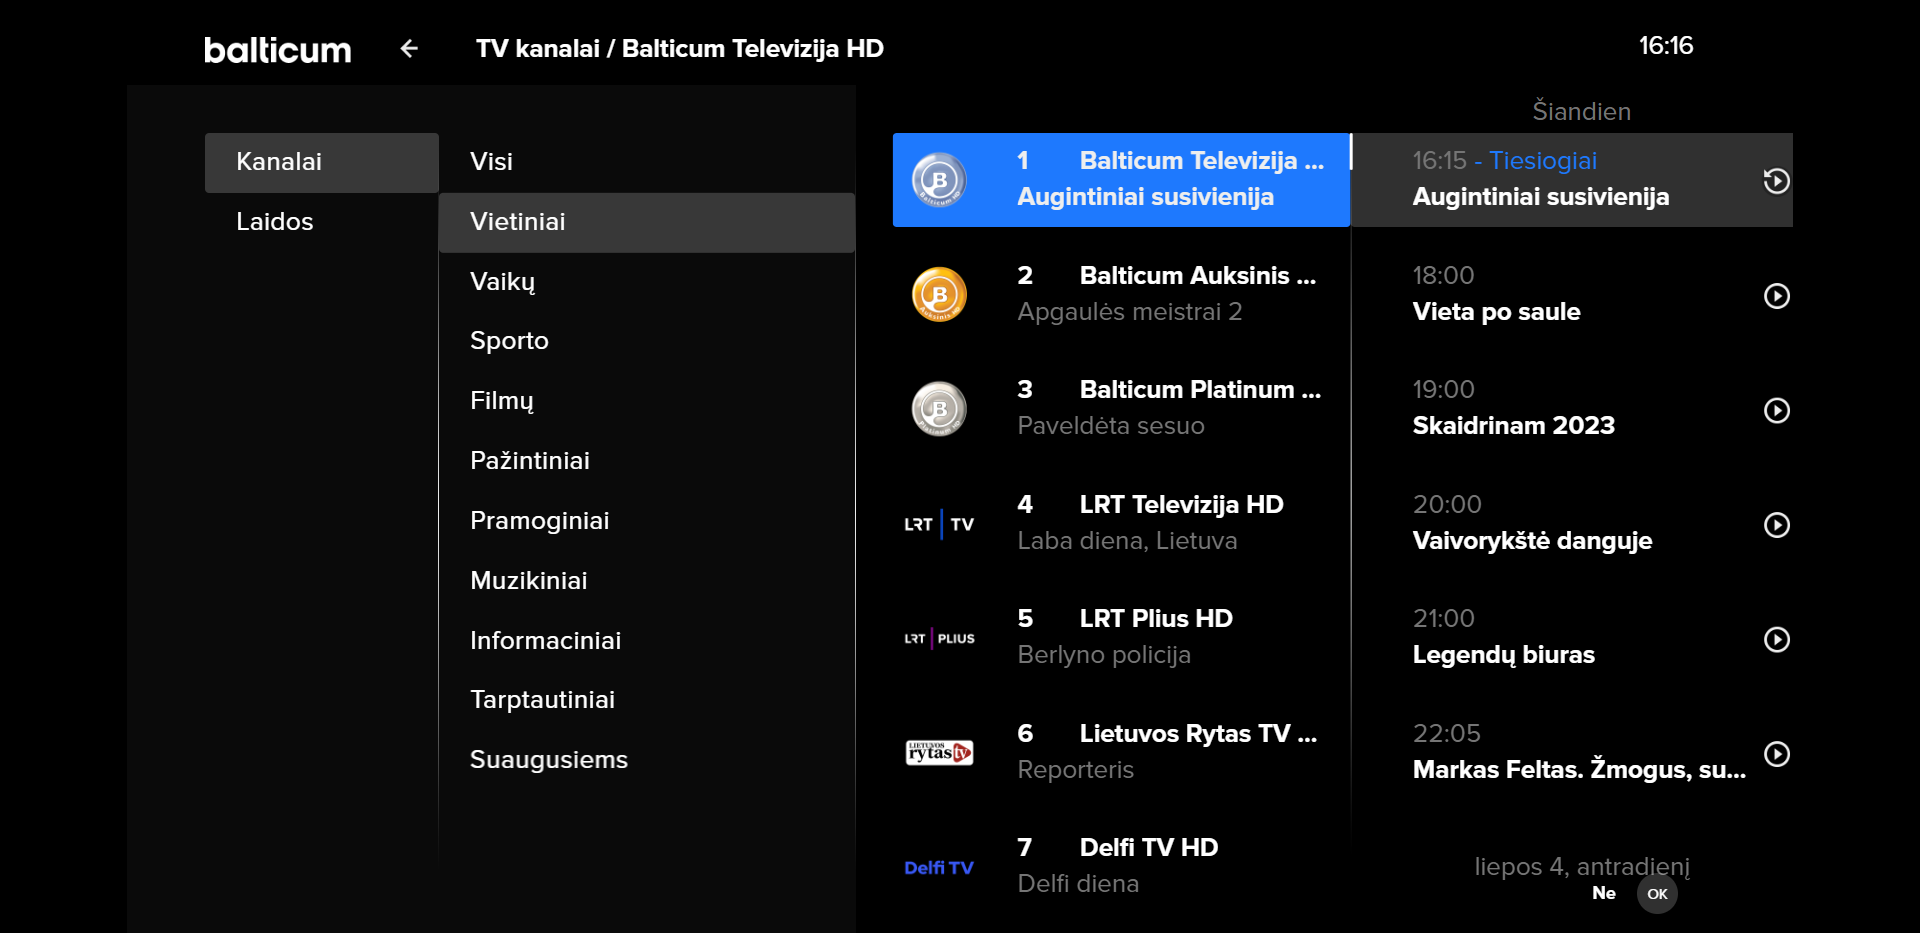Play icon for Markas Feltas program

click(1777, 754)
